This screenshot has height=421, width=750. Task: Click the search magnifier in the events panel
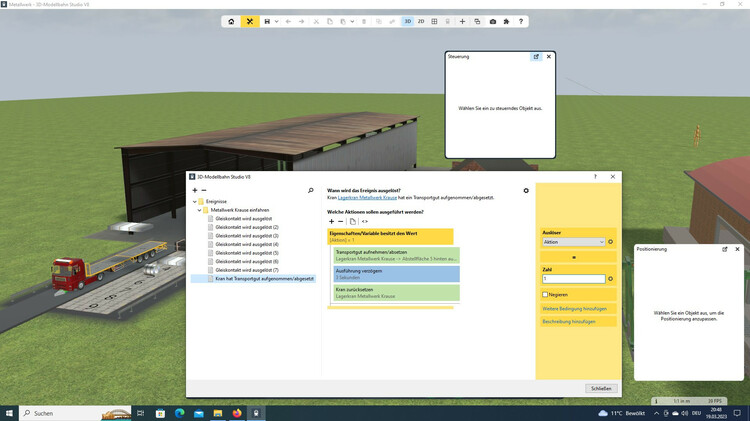tap(311, 190)
